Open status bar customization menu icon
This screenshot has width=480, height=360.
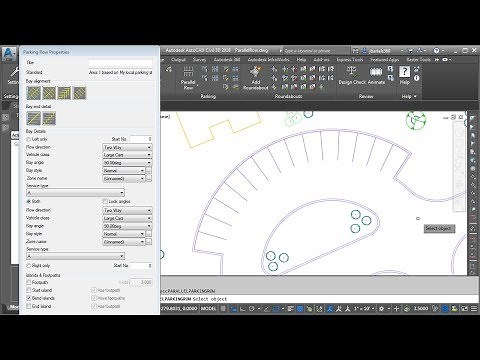pyautogui.click(x=474, y=309)
